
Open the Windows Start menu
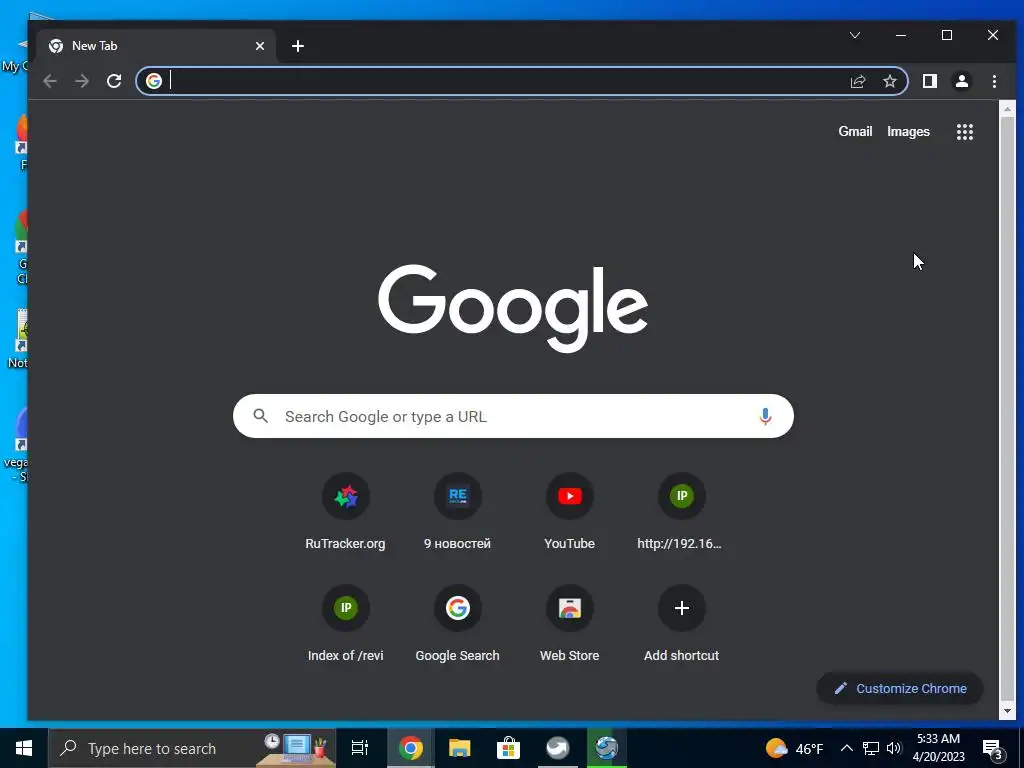pyautogui.click(x=24, y=748)
